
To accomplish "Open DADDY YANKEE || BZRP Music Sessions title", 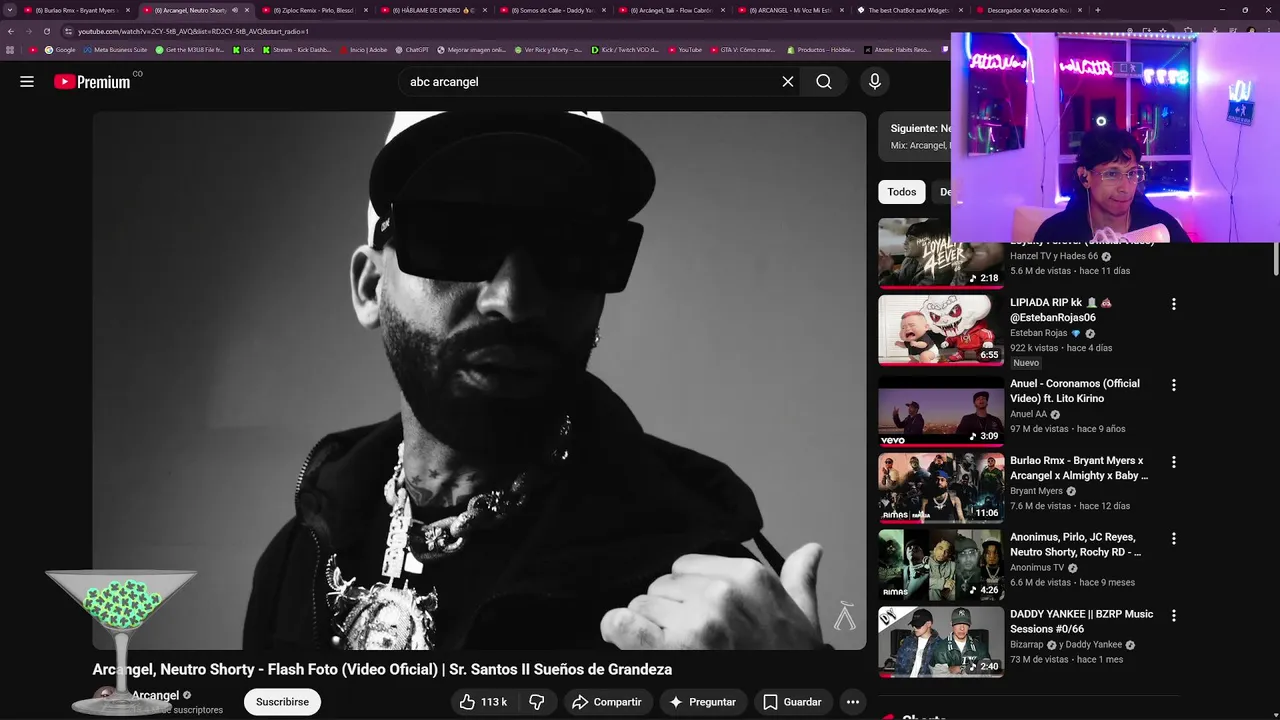I will pyautogui.click(x=1081, y=621).
